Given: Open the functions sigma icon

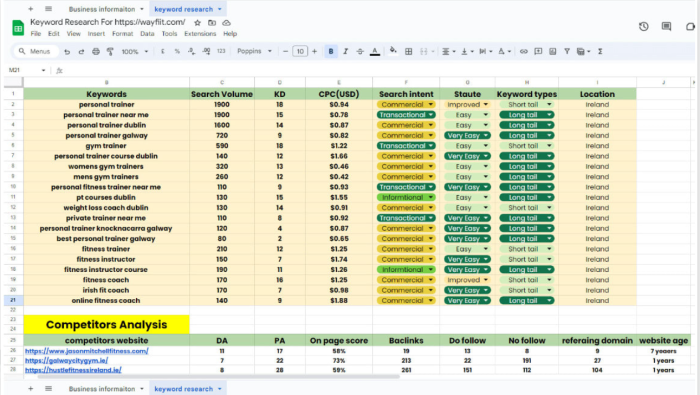Looking at the screenshot, I should click(600, 51).
